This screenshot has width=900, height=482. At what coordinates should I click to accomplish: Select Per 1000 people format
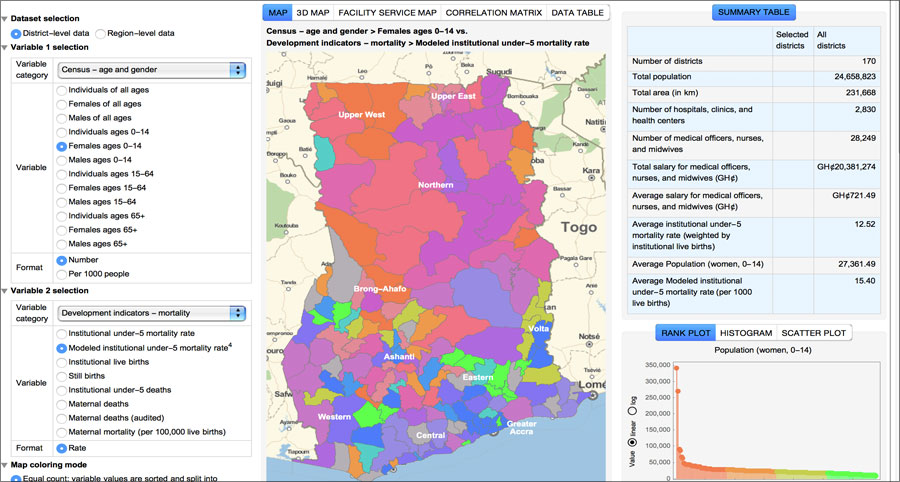point(63,274)
